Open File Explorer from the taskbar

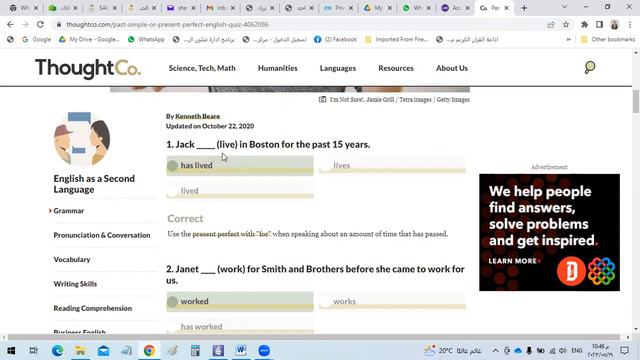[x=80, y=351]
